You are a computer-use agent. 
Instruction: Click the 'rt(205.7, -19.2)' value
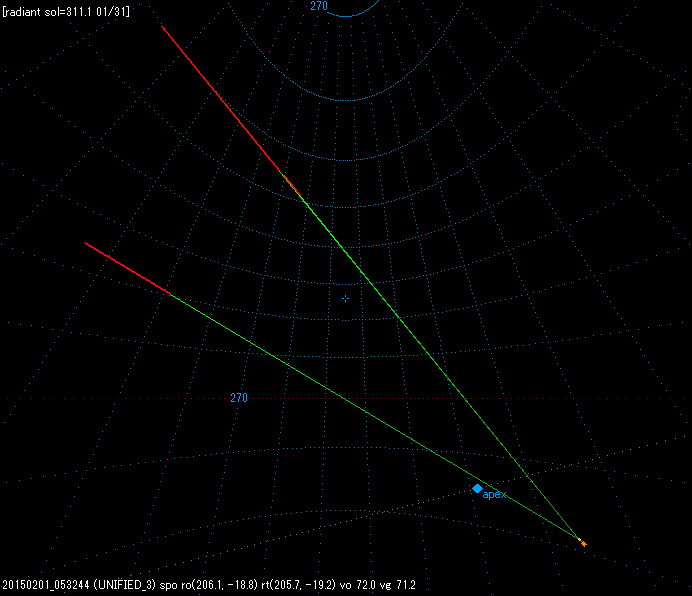[298, 585]
